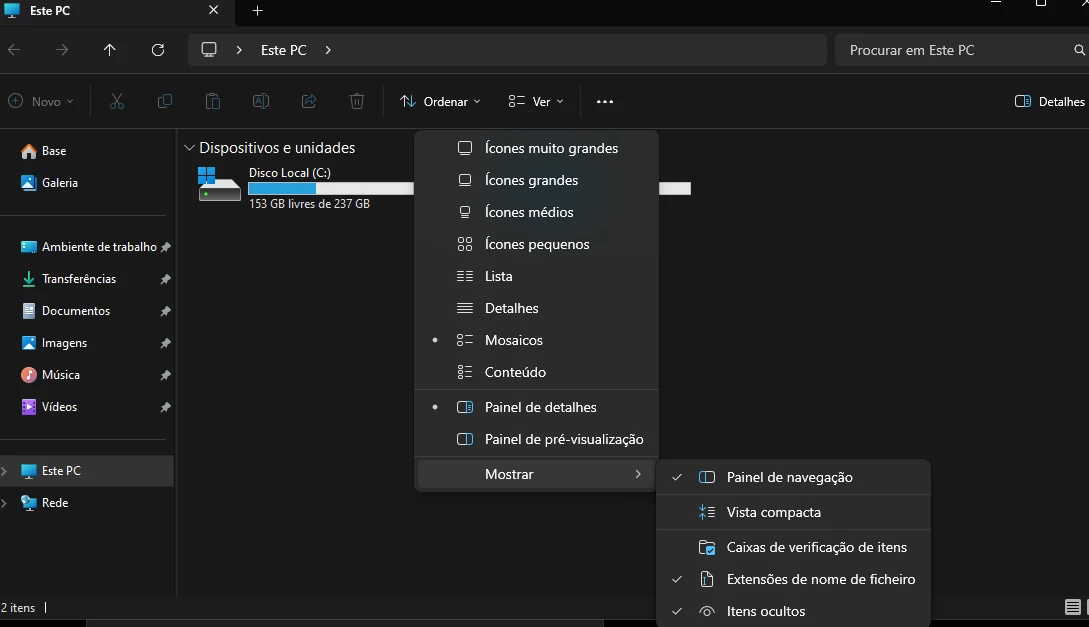Open Galeria in the sidebar
The image size is (1089, 627).
click(49, 183)
